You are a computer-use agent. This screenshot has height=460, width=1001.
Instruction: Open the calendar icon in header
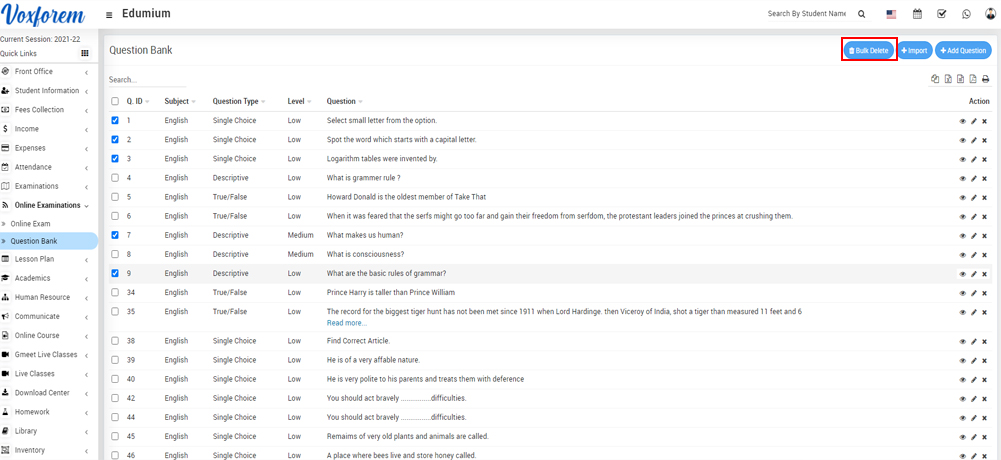[917, 14]
